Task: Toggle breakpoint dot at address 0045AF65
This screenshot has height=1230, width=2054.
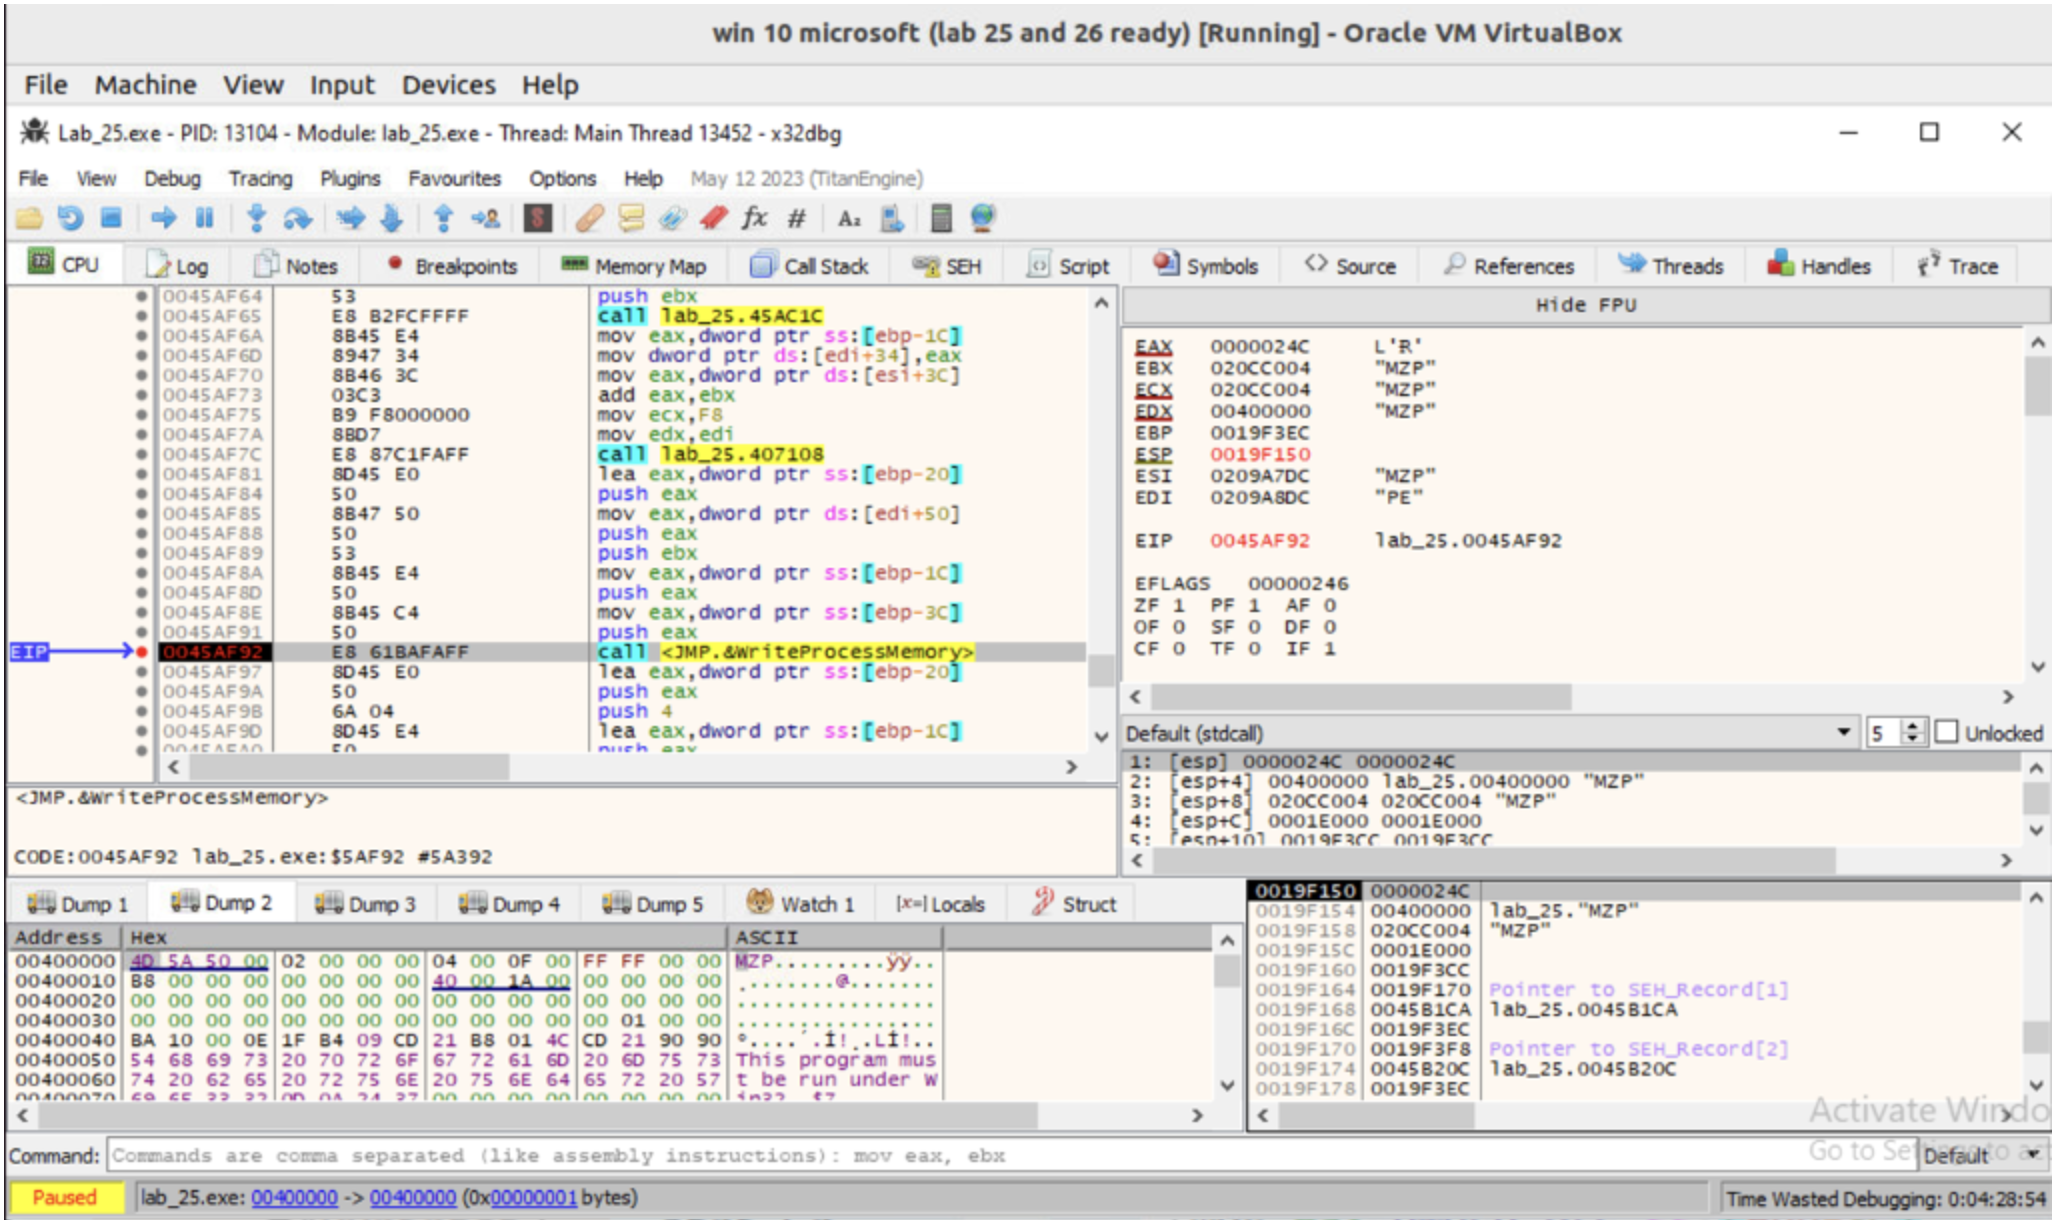Action: 142,316
